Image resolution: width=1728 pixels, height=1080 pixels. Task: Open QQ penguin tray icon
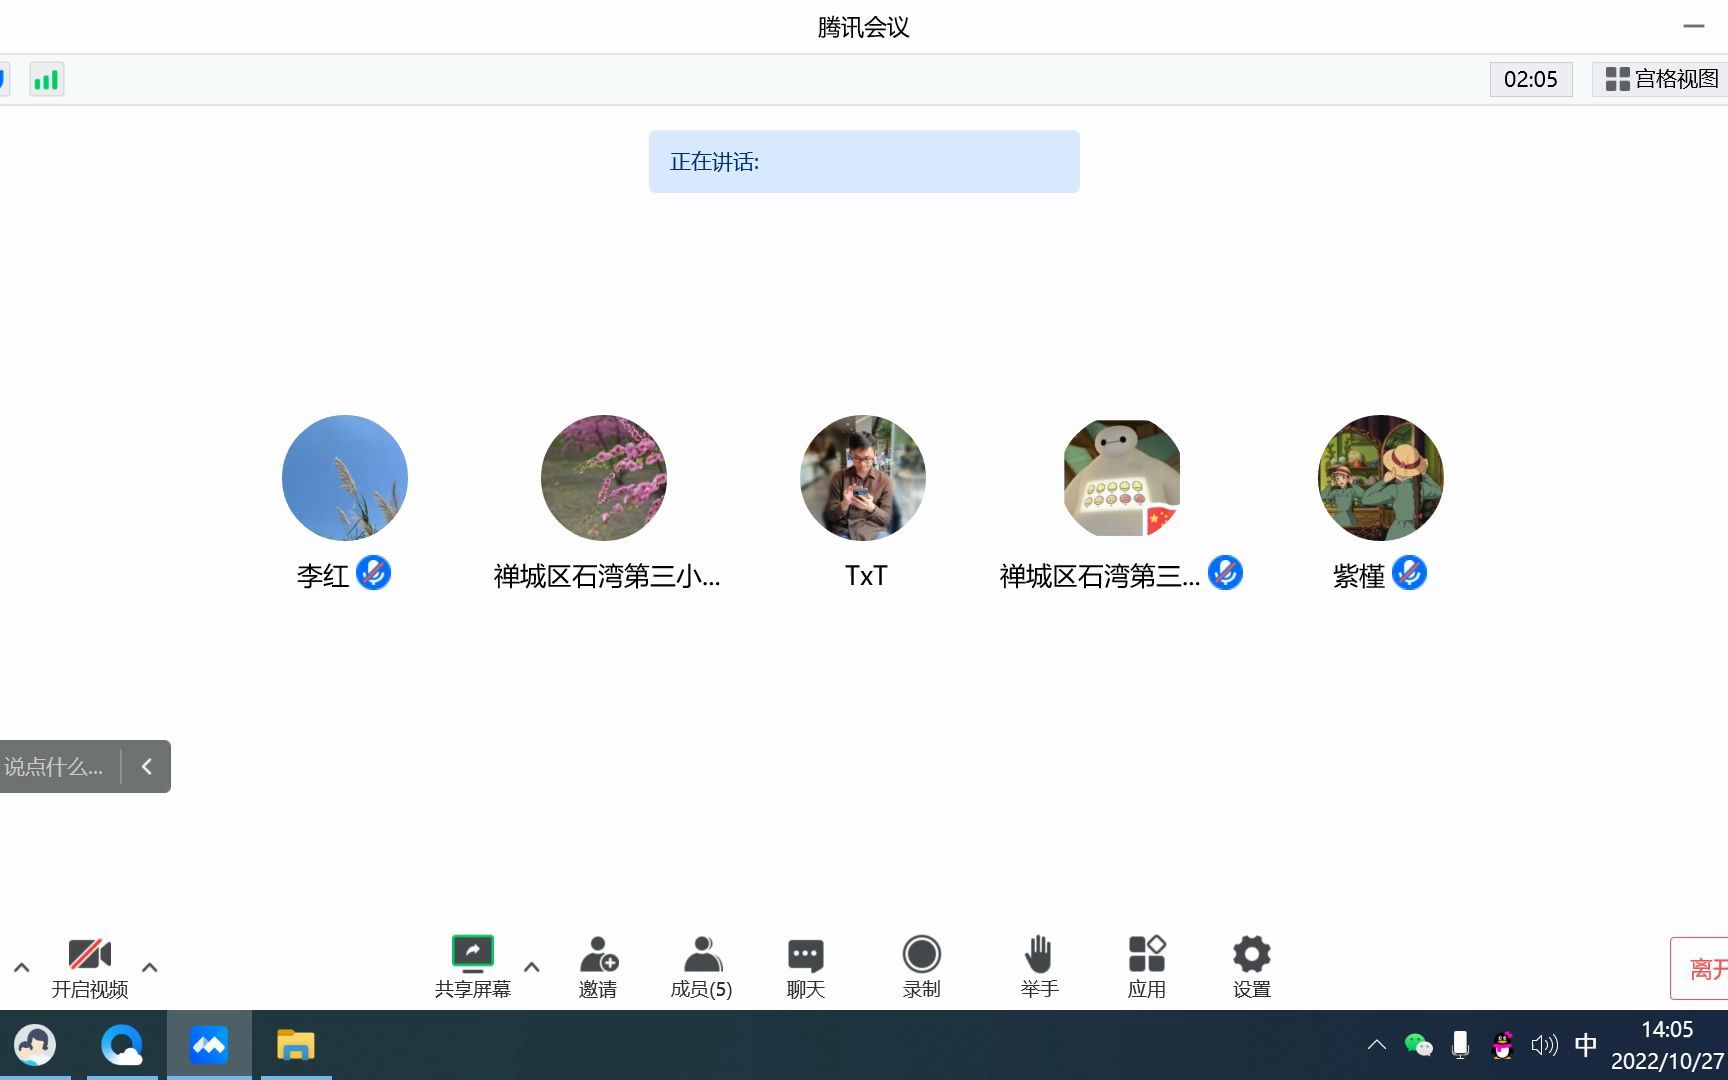[x=1502, y=1045]
